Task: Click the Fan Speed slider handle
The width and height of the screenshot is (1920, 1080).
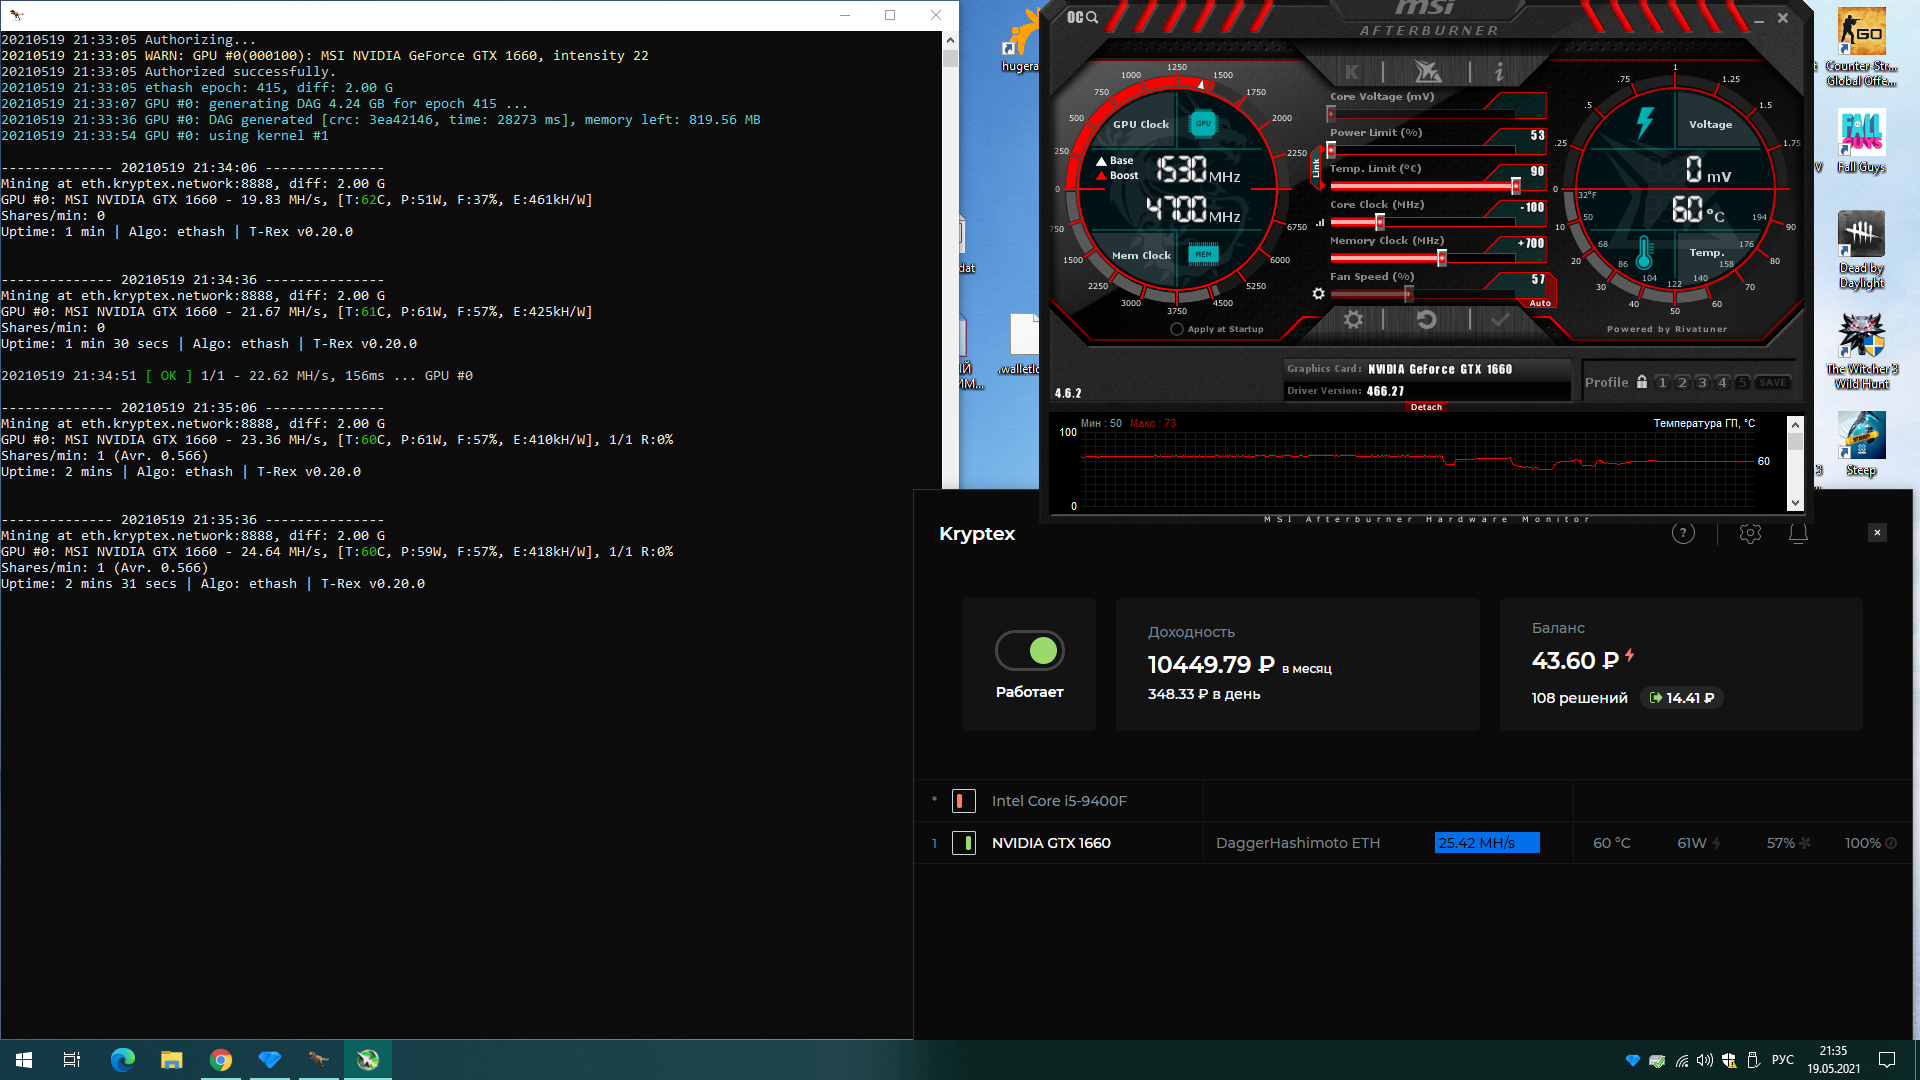Action: (1408, 294)
